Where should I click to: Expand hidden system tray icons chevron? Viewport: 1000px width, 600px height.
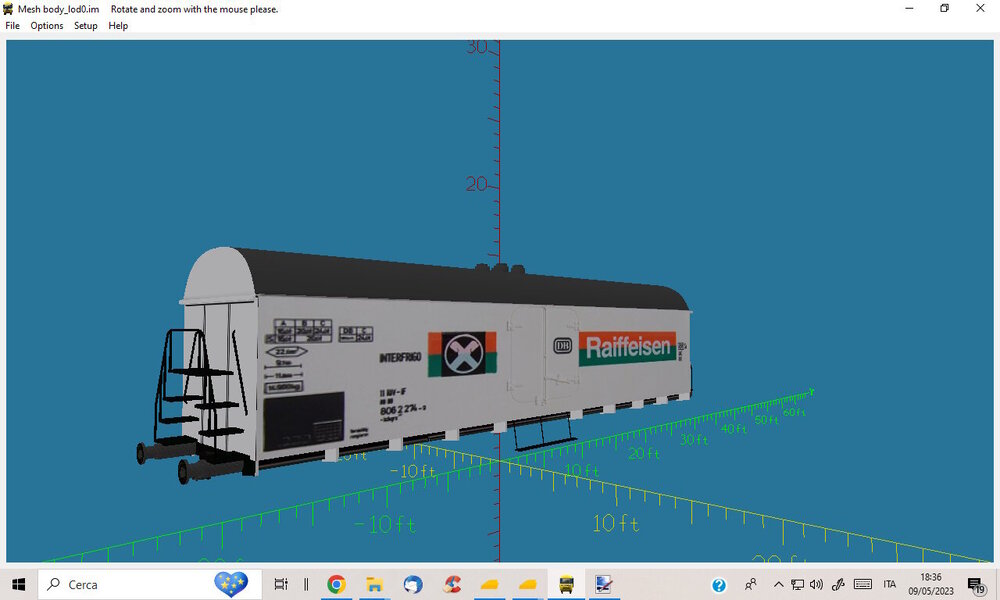(x=778, y=584)
